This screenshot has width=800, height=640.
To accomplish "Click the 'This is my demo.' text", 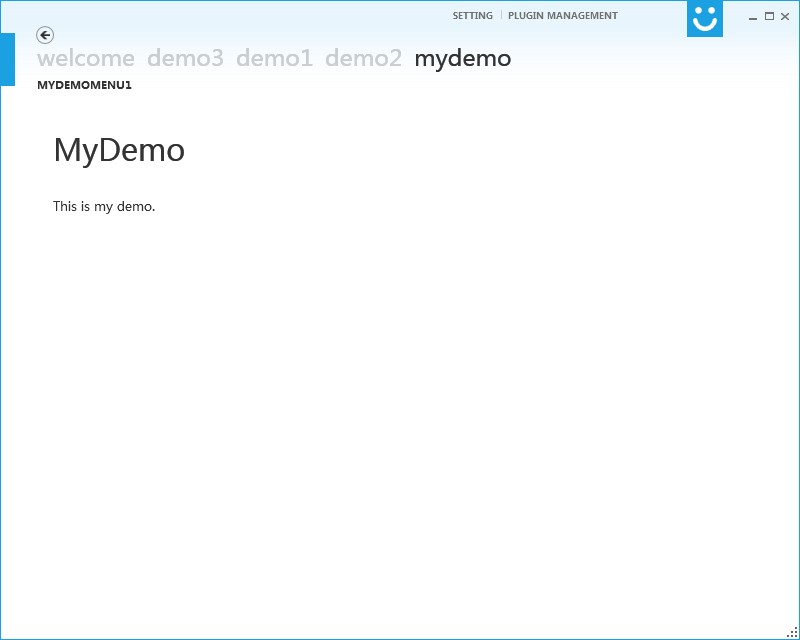I will click(104, 207).
